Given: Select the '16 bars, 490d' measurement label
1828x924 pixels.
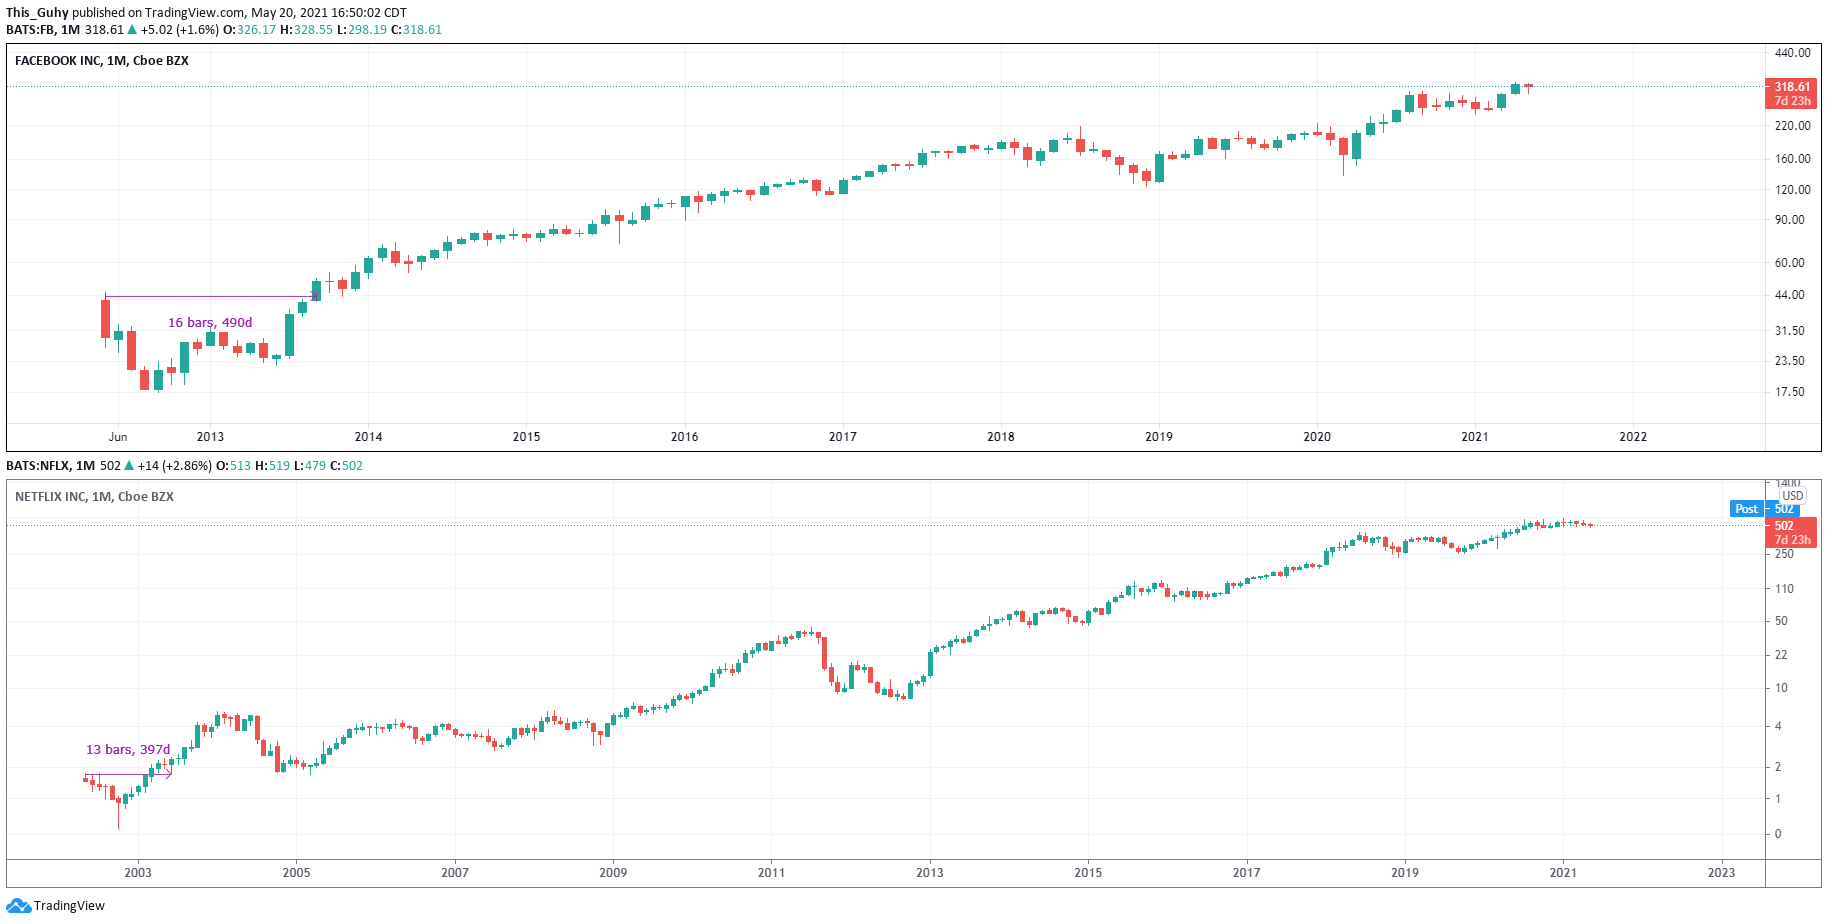Looking at the screenshot, I should 210,323.
